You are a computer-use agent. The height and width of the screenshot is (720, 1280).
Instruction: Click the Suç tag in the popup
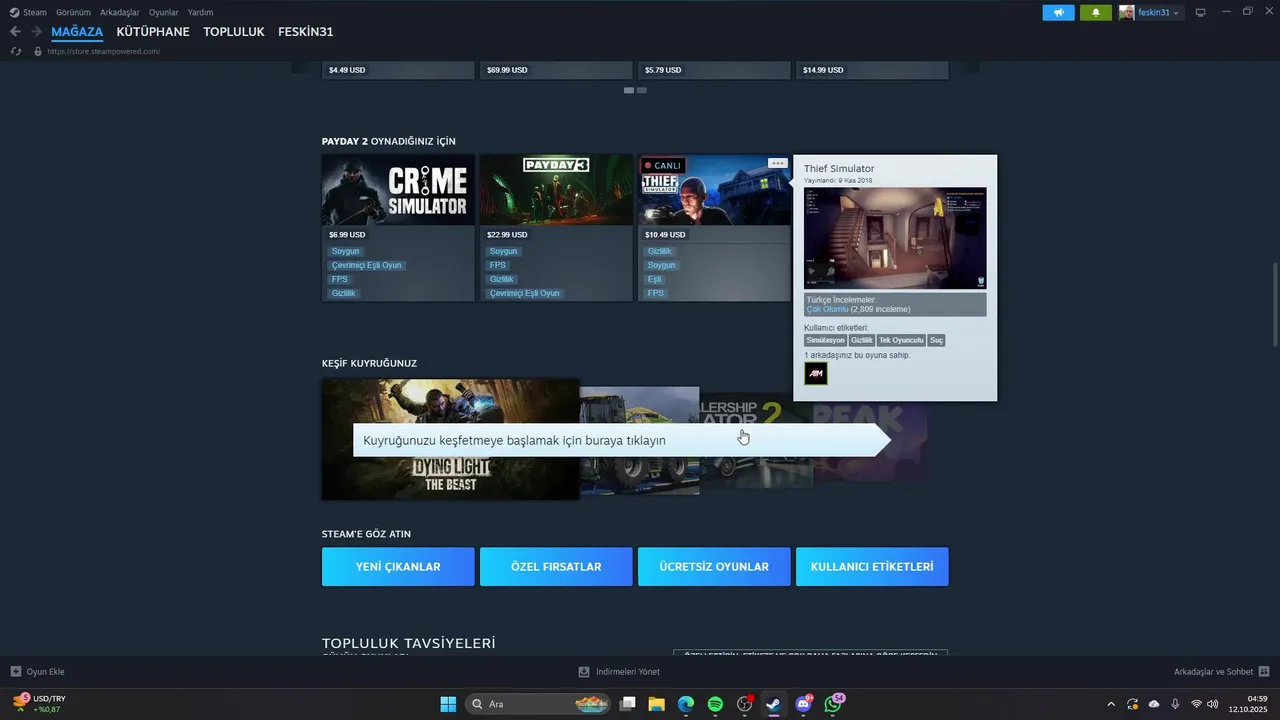click(x=936, y=340)
